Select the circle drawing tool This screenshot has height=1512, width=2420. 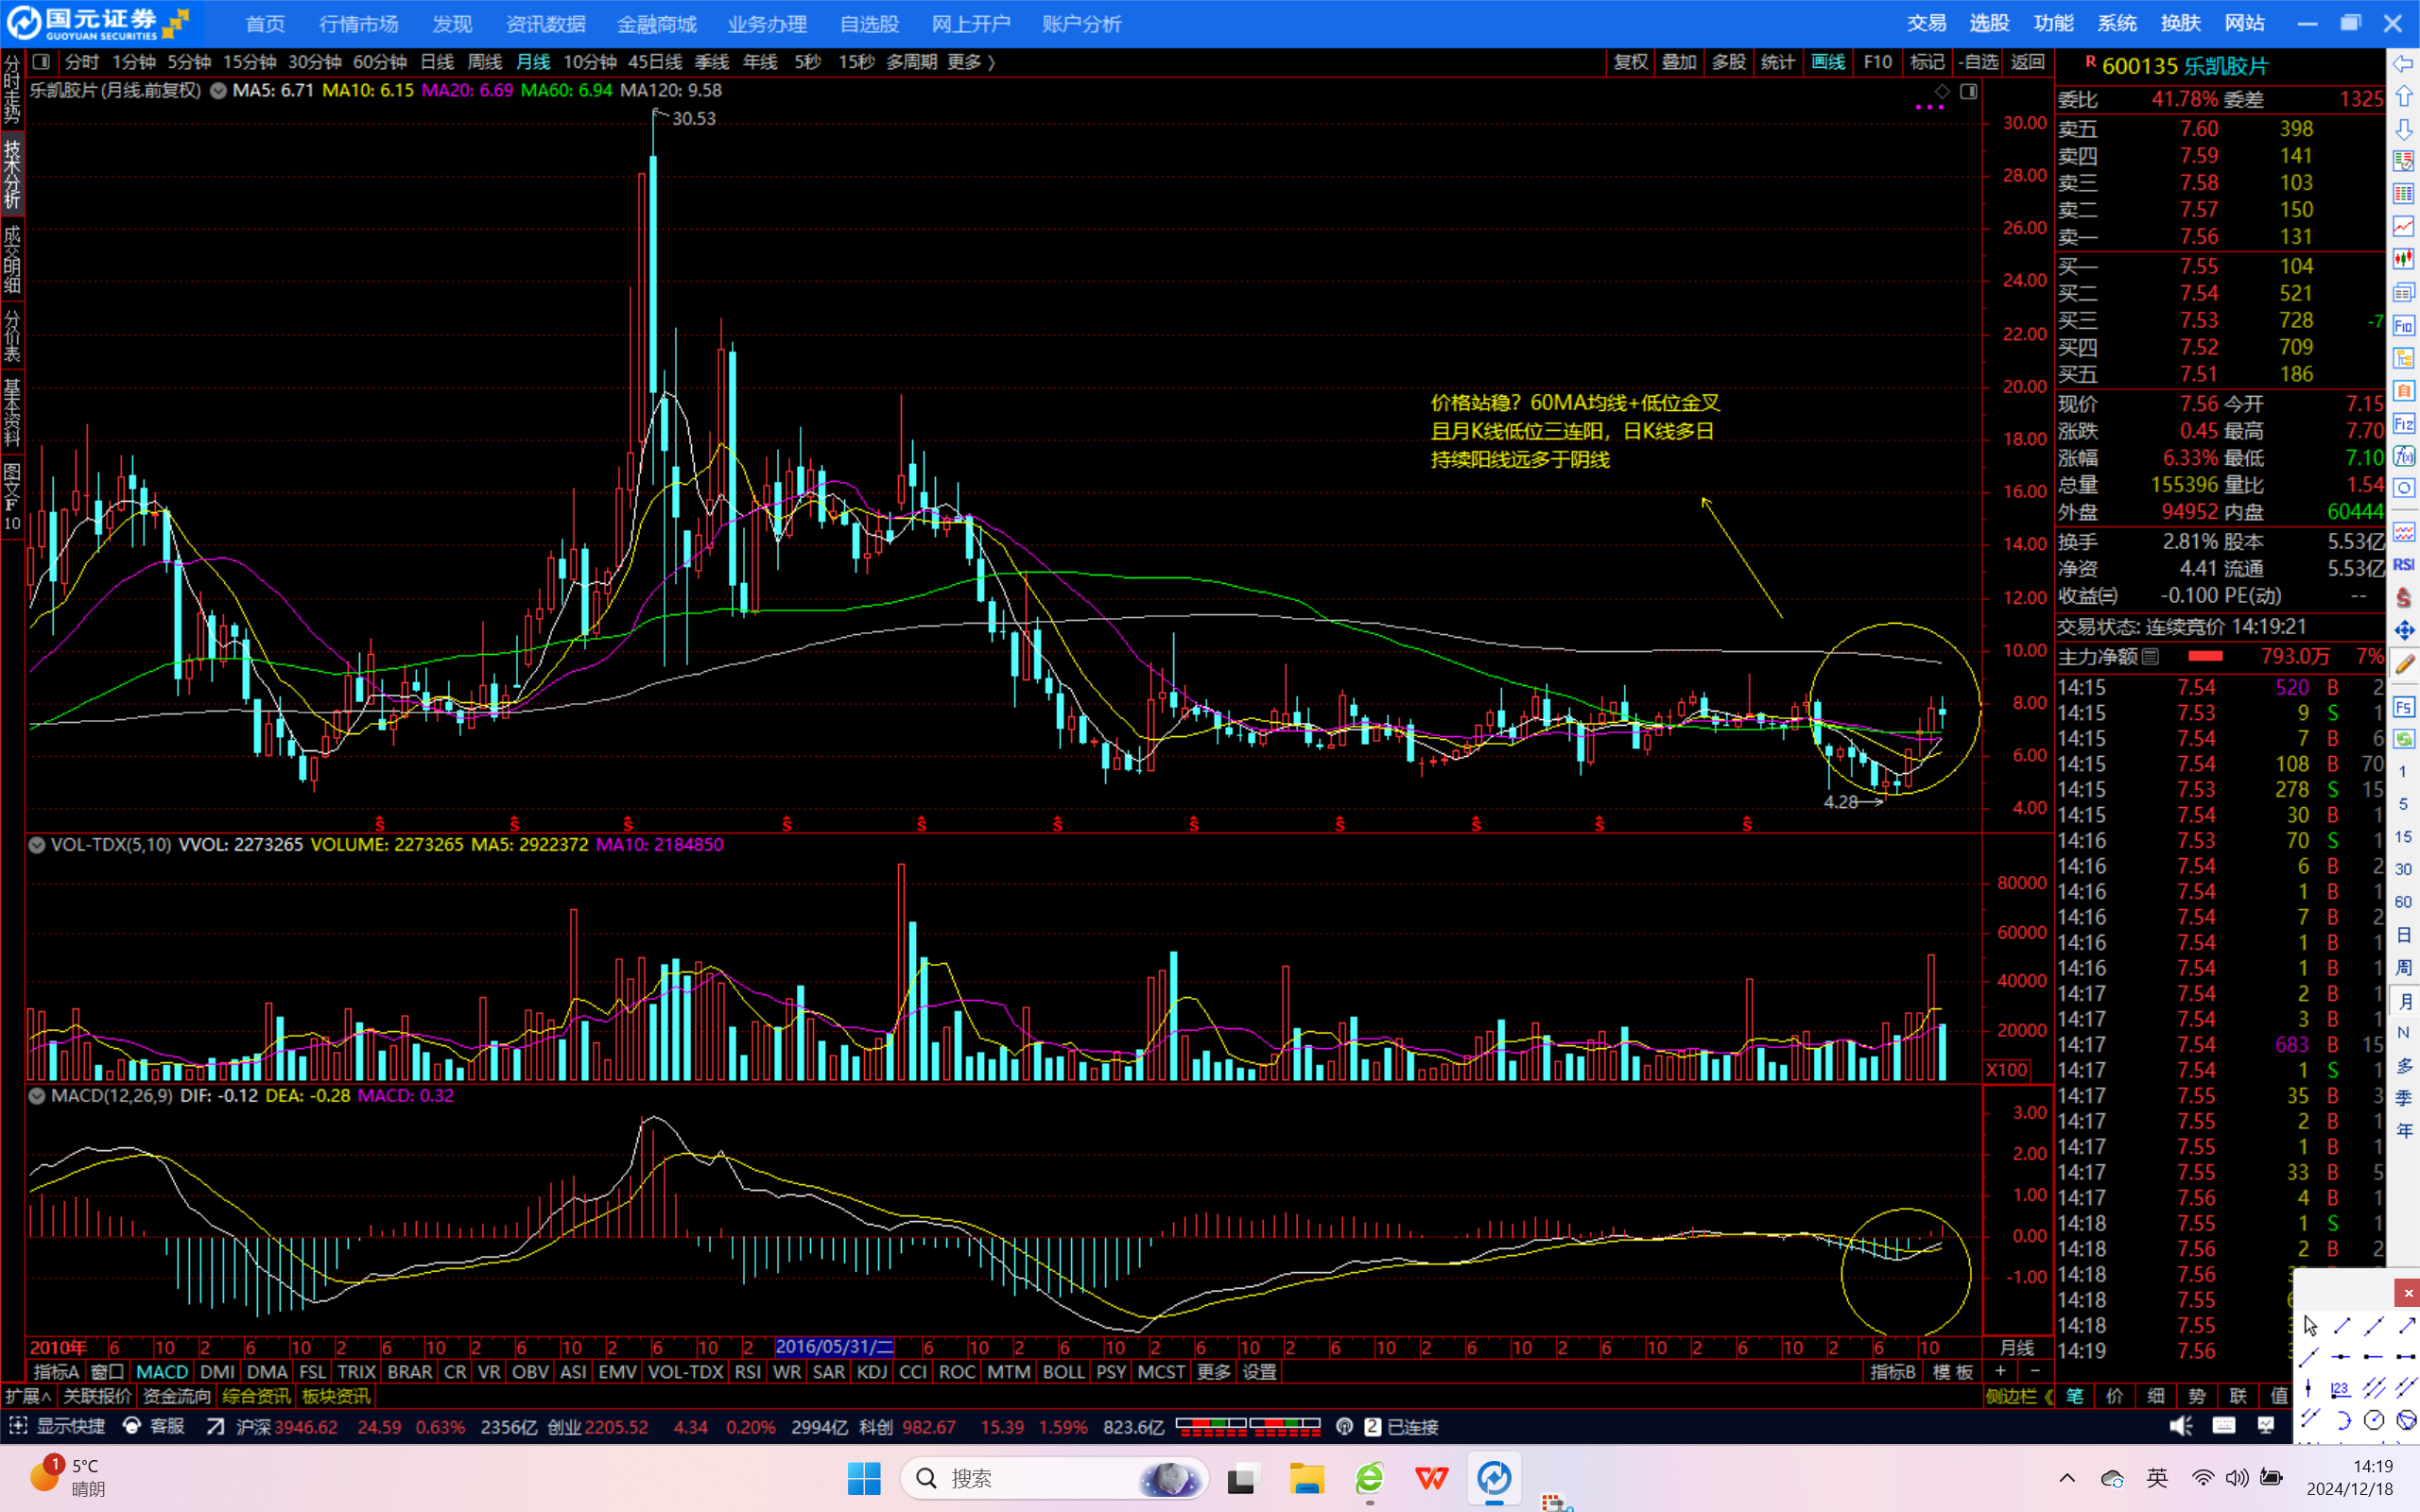pos(2374,1421)
